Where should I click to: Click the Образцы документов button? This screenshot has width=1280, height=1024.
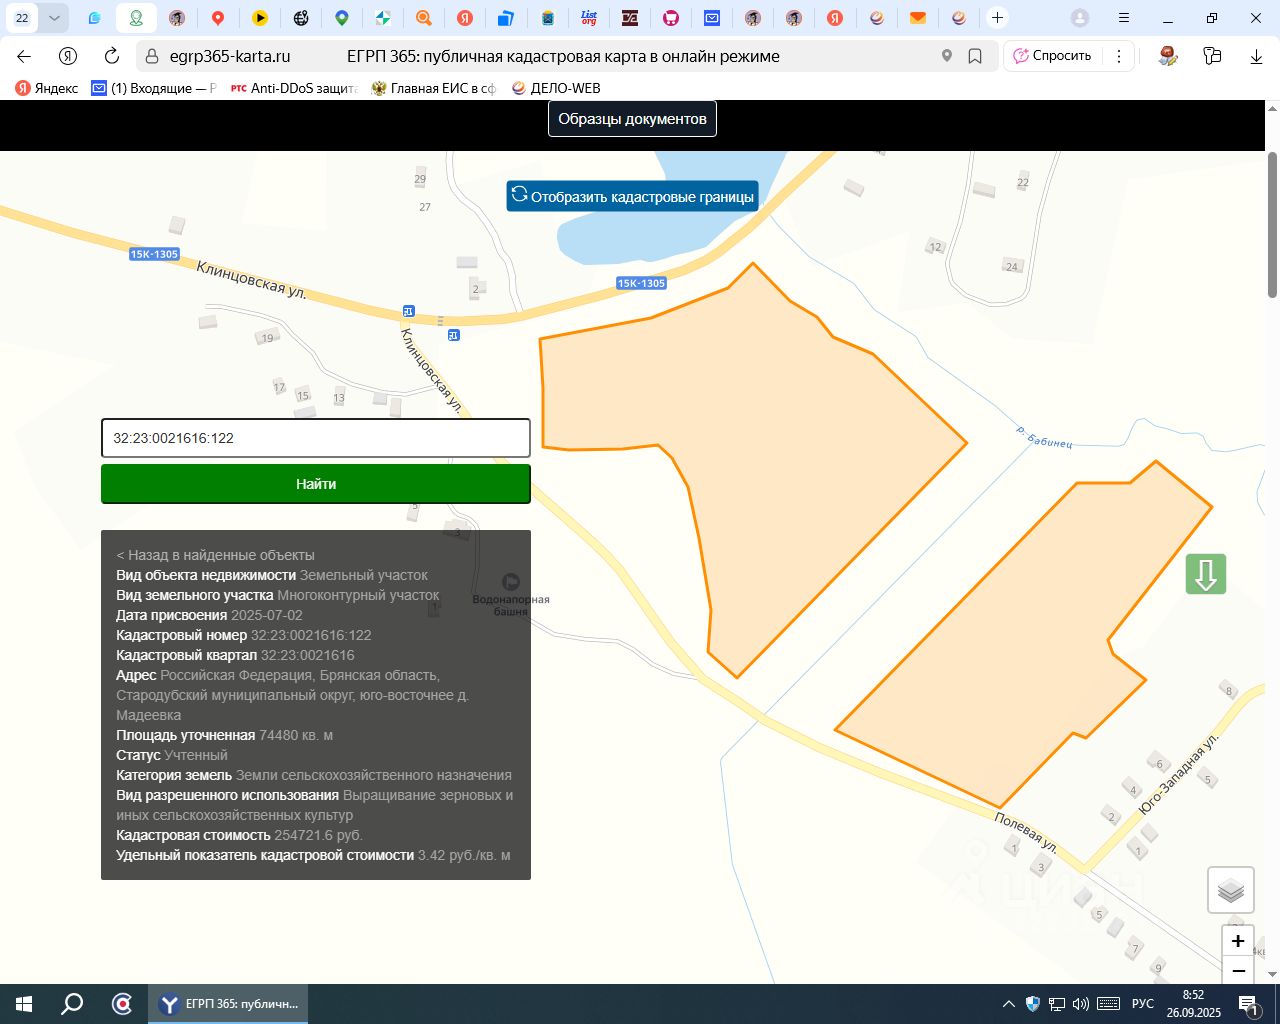pos(632,119)
